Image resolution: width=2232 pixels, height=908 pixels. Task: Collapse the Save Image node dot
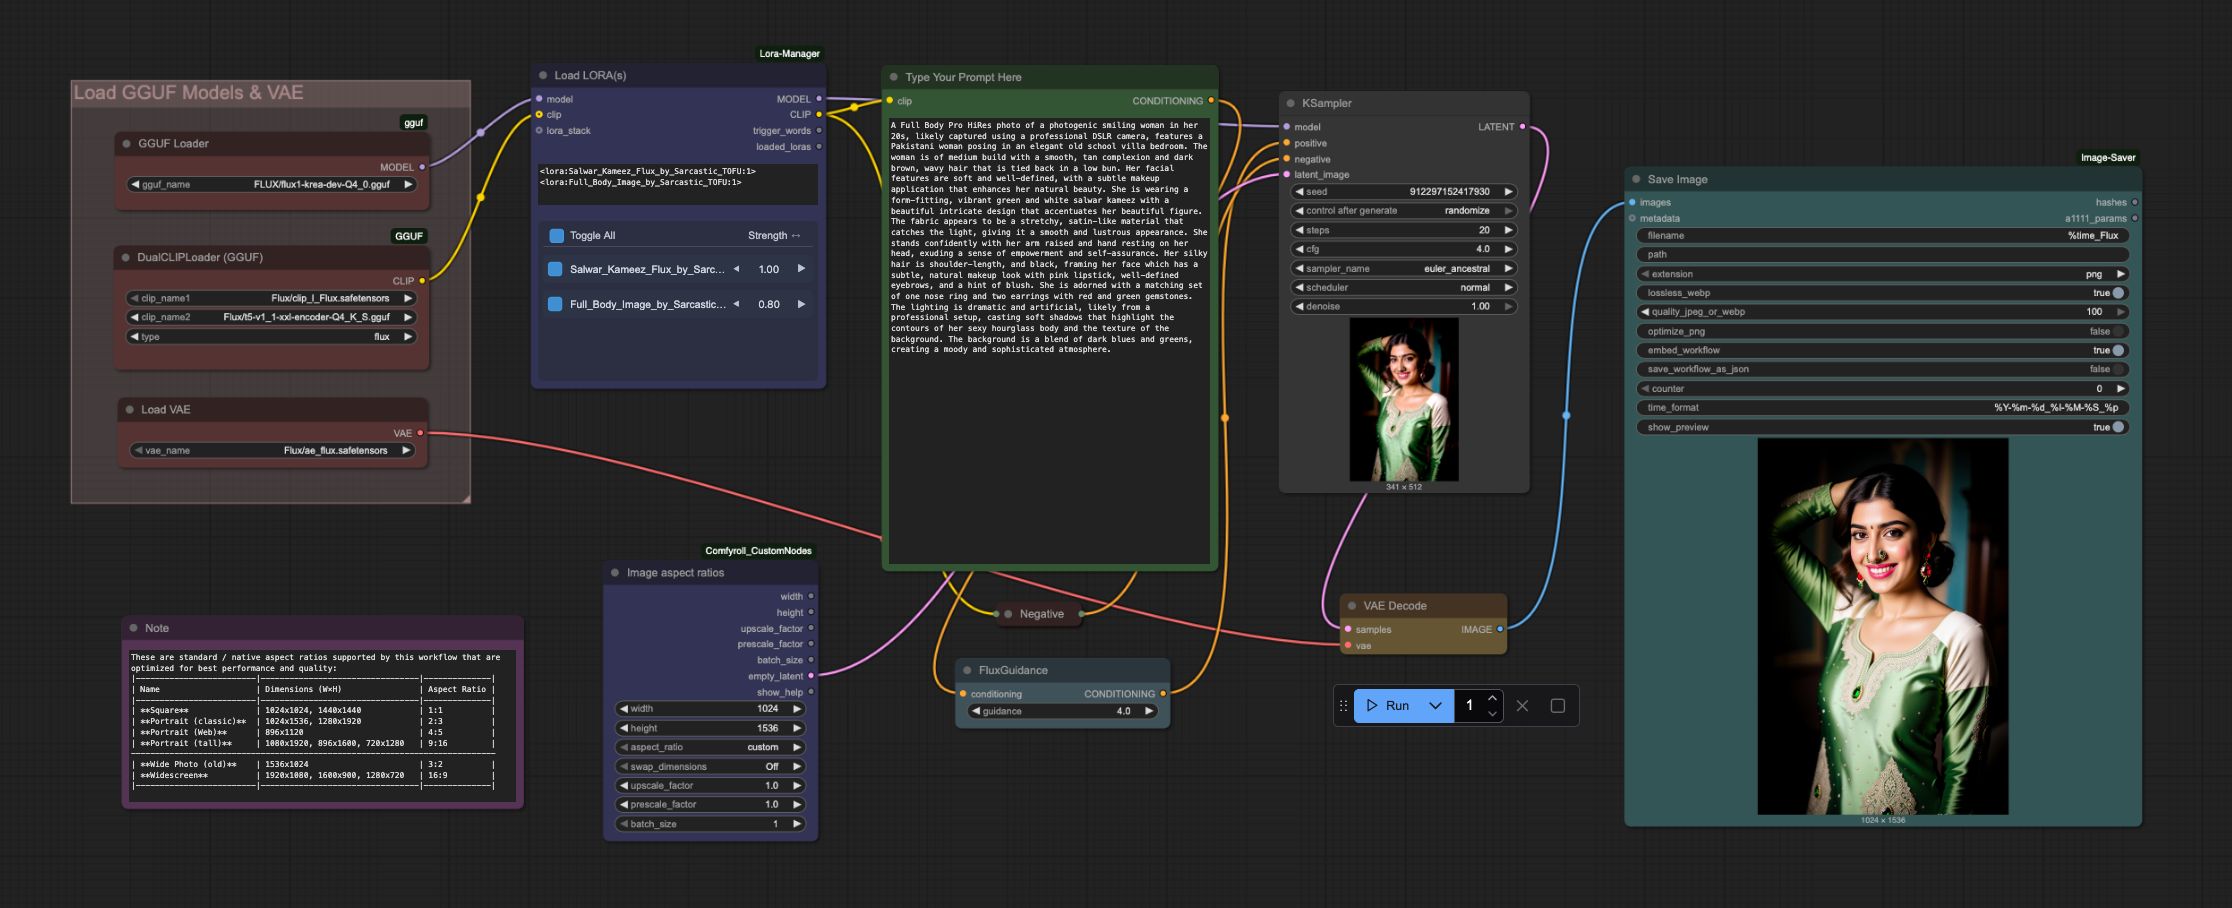coord(1636,179)
